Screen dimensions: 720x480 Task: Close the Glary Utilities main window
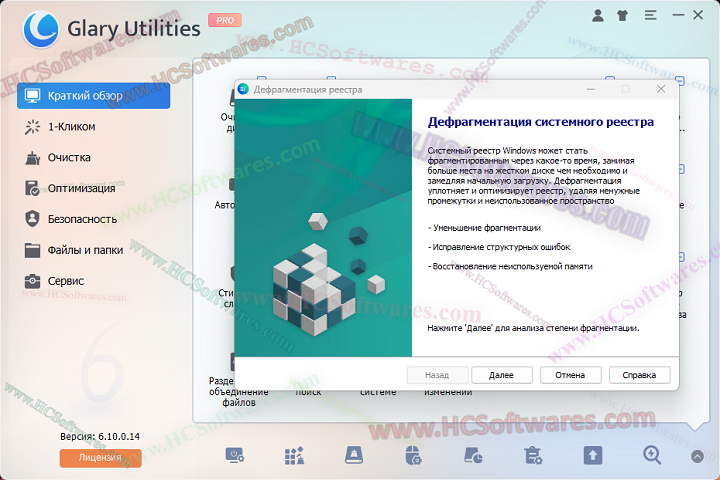[x=698, y=15]
